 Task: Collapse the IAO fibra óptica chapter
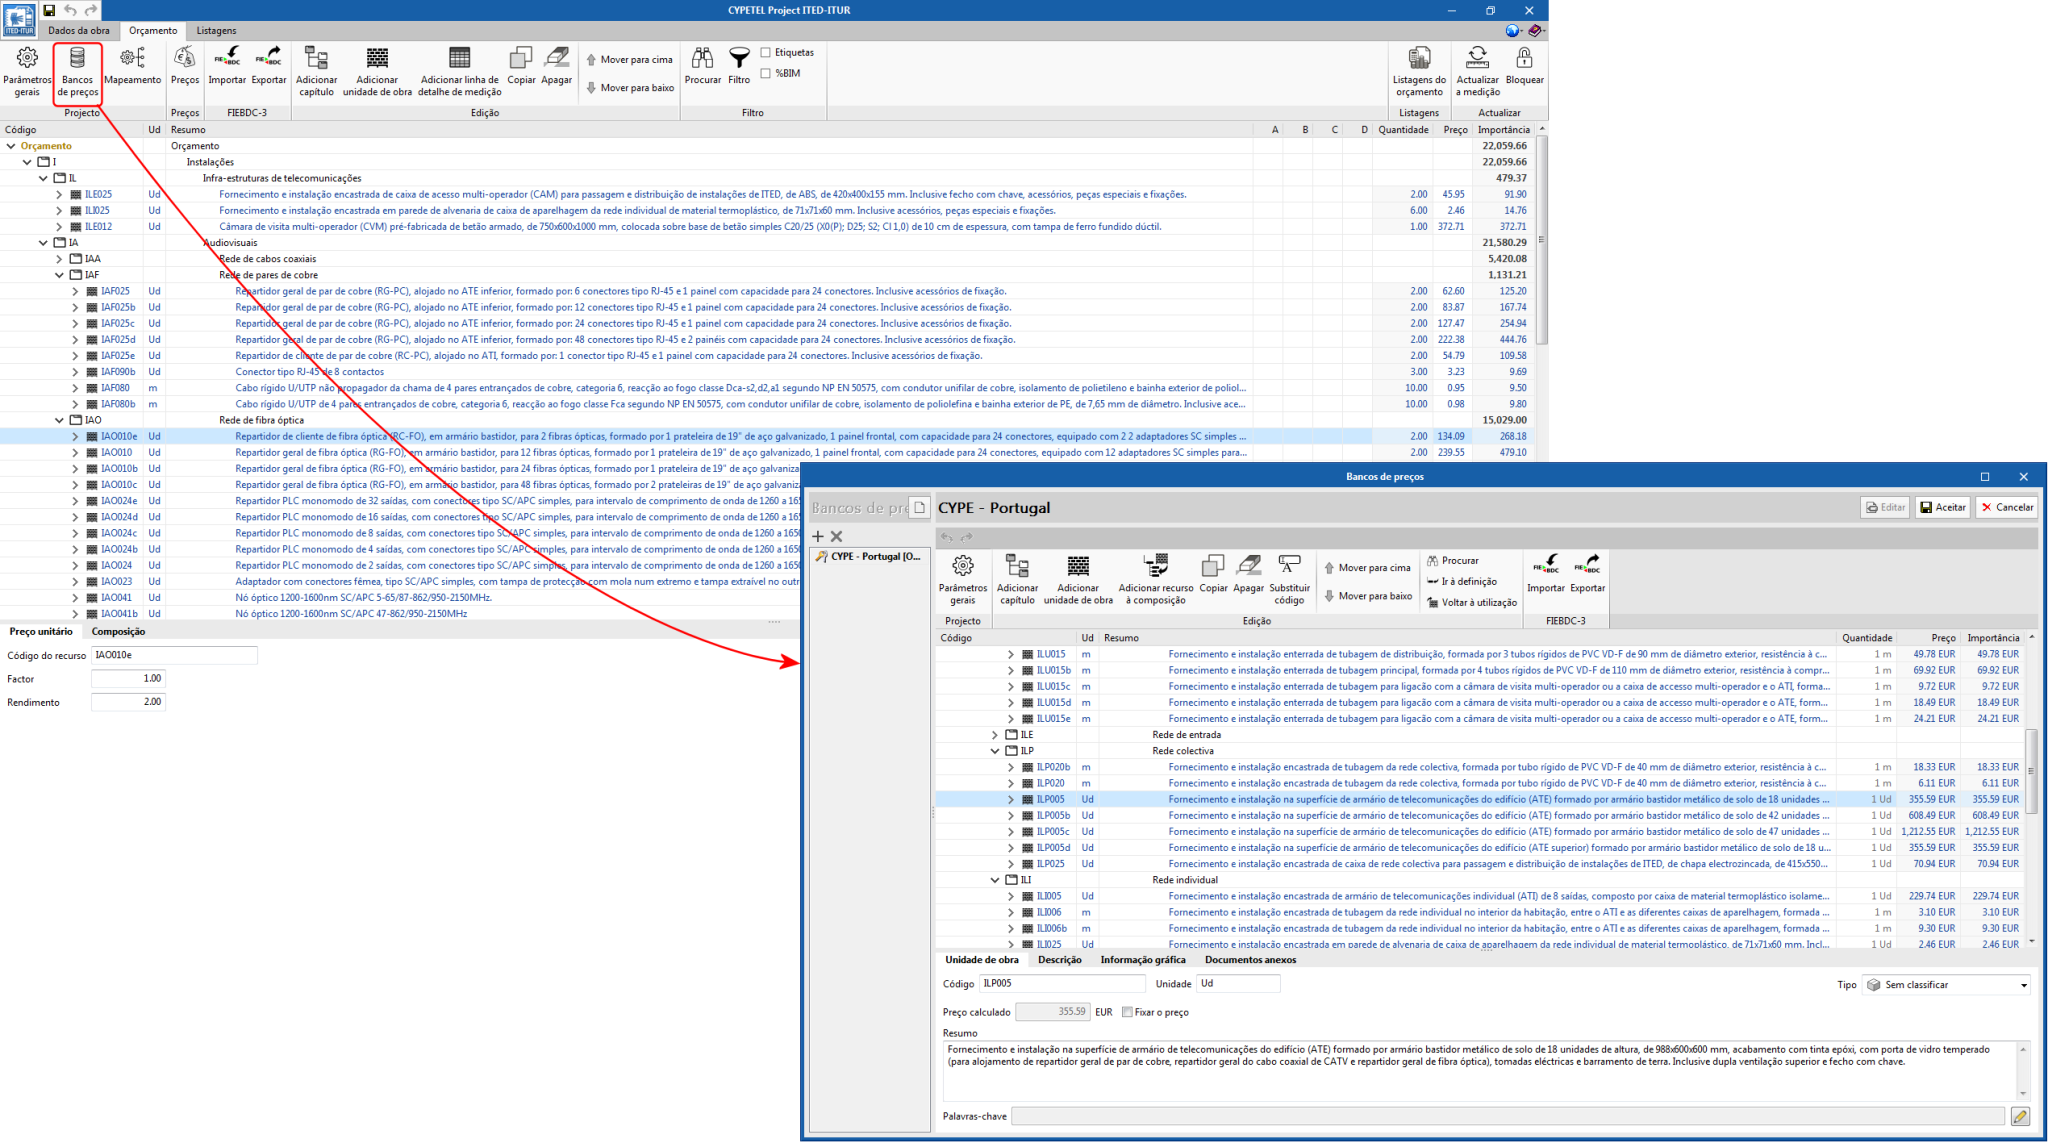tap(59, 420)
